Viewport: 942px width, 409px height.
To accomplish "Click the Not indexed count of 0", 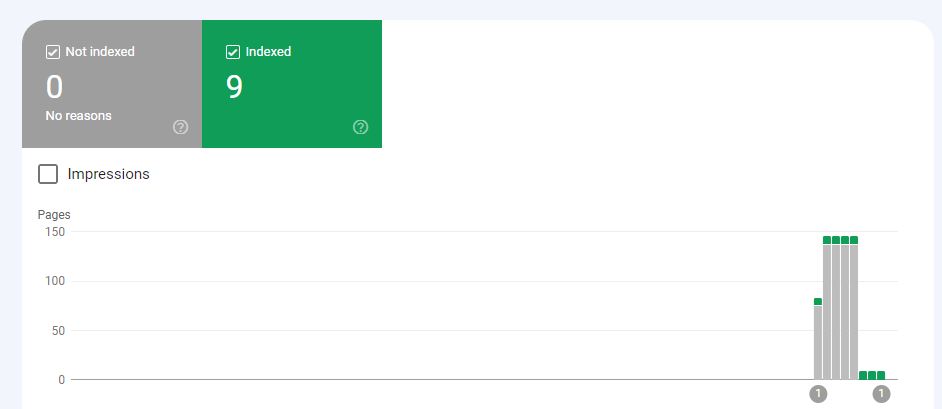I will [54, 88].
